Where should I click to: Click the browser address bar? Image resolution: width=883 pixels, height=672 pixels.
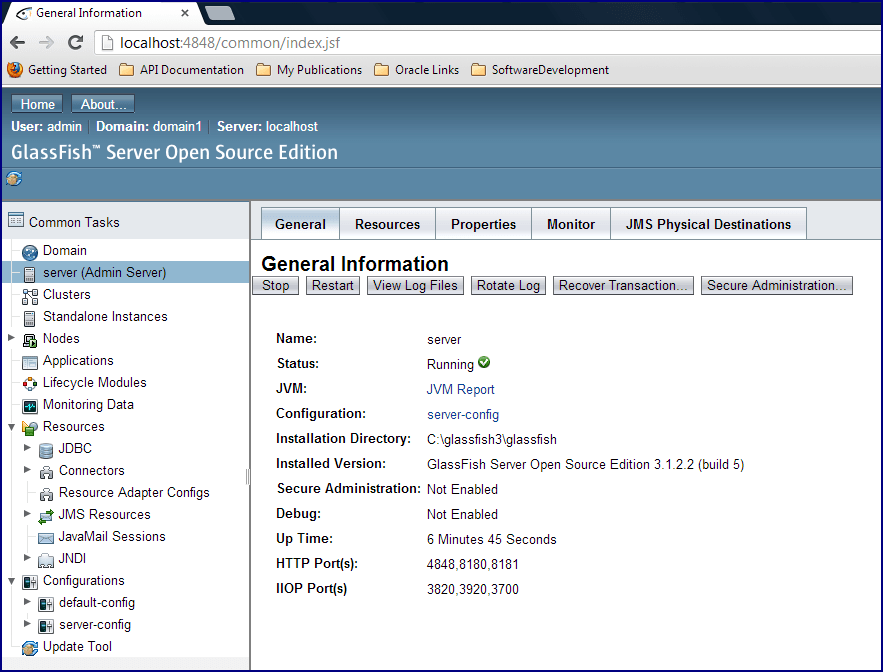click(x=300, y=43)
